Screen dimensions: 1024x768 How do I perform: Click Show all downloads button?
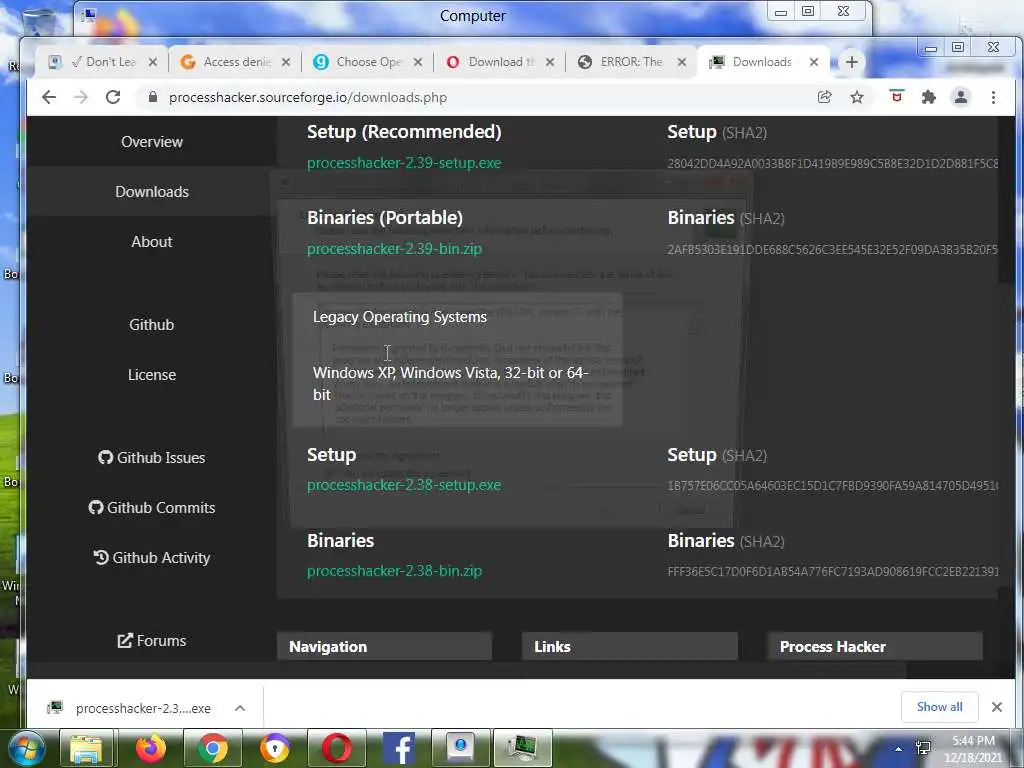[x=939, y=707]
